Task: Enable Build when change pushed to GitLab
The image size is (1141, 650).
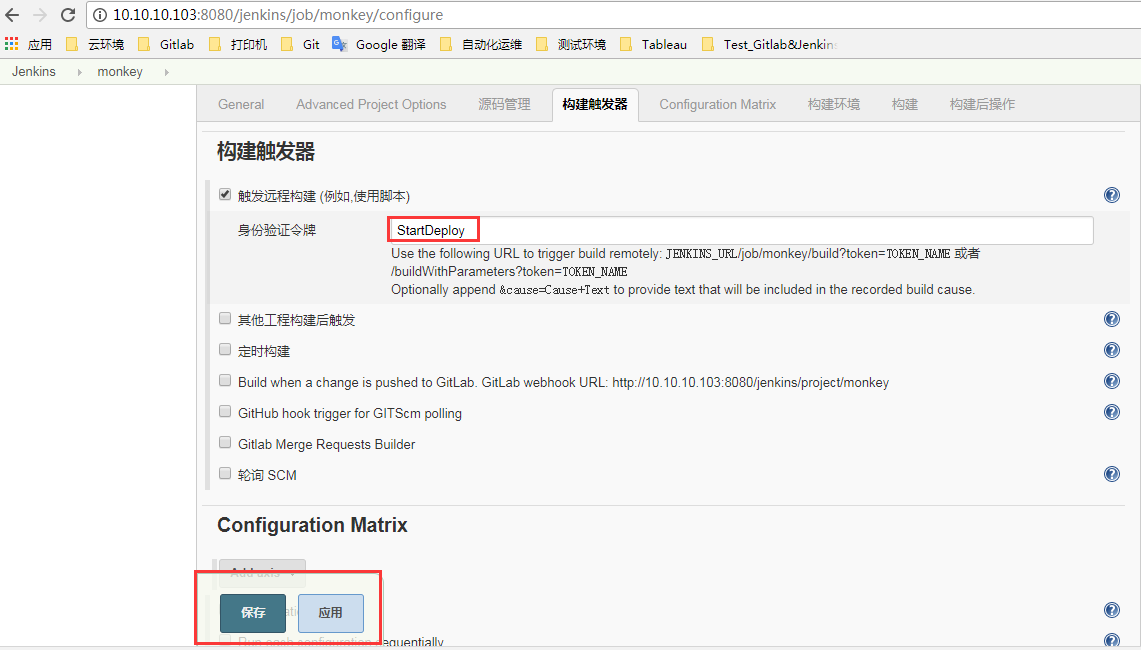Action: point(225,380)
